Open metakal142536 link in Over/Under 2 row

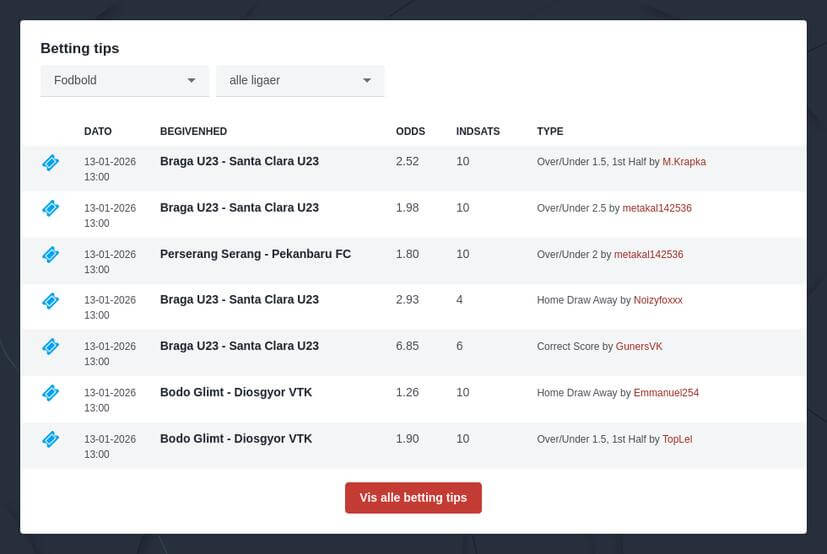pos(648,255)
